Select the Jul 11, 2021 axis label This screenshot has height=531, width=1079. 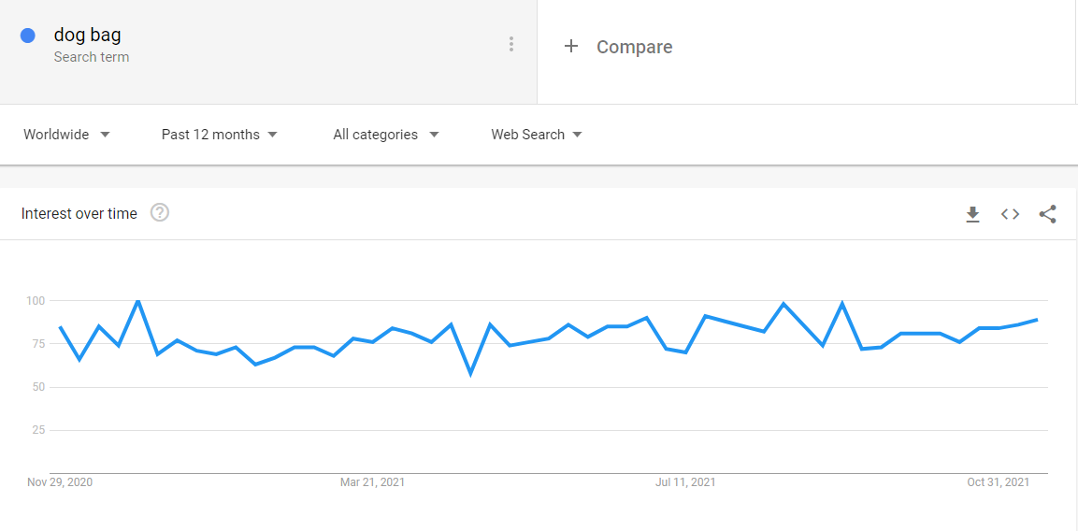pyautogui.click(x=685, y=482)
